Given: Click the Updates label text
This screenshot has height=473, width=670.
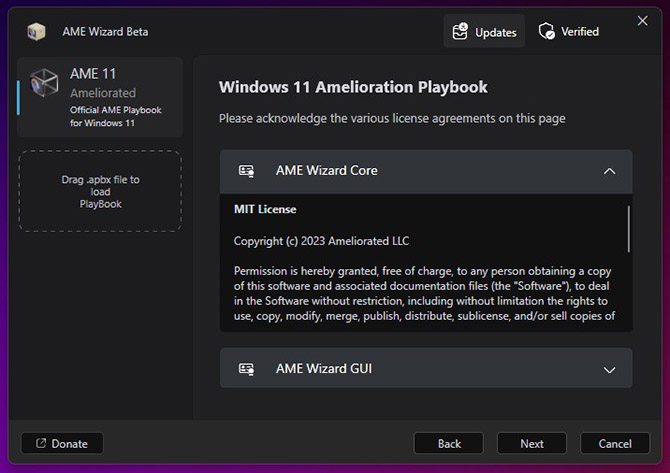Looking at the screenshot, I should [496, 32].
